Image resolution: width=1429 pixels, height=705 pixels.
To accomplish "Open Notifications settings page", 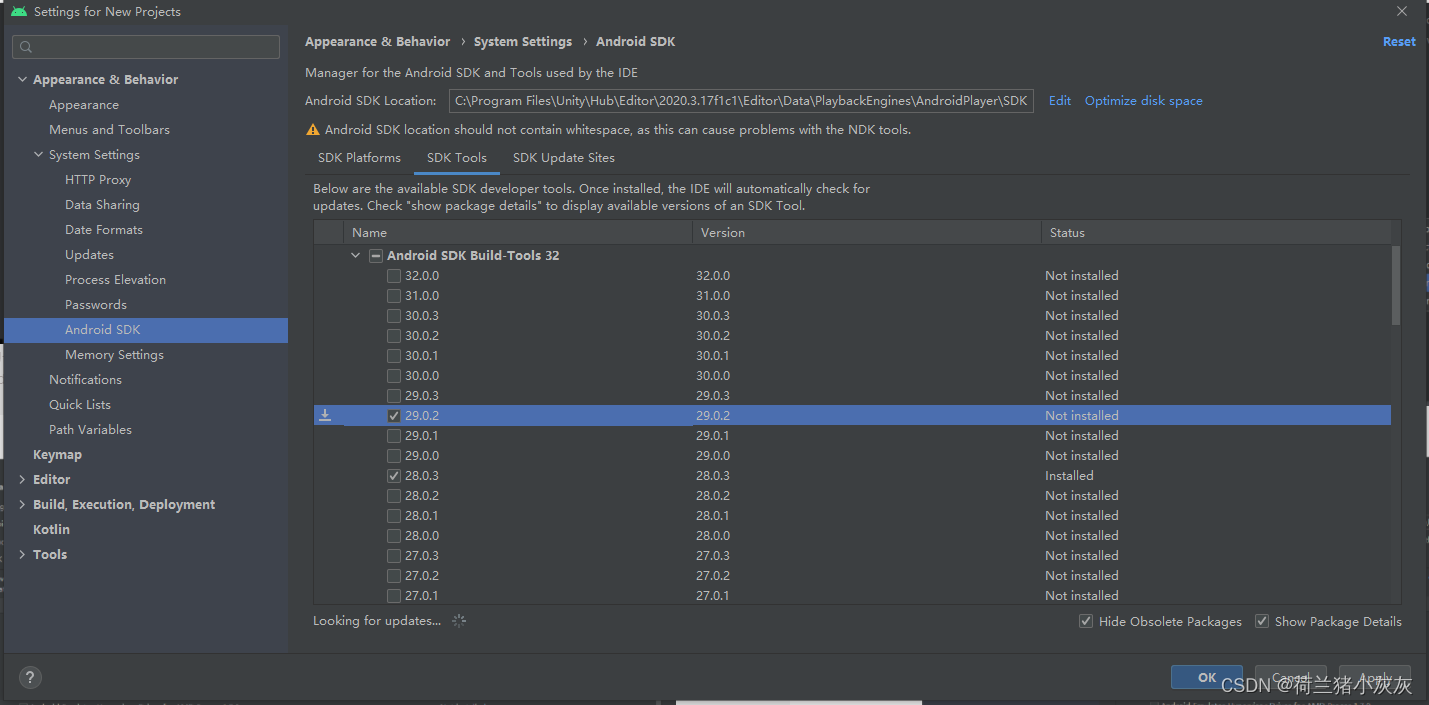I will click(85, 380).
